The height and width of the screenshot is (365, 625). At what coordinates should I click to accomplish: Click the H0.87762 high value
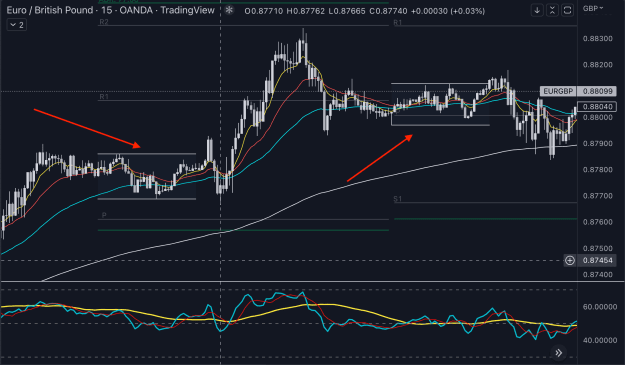coord(305,11)
